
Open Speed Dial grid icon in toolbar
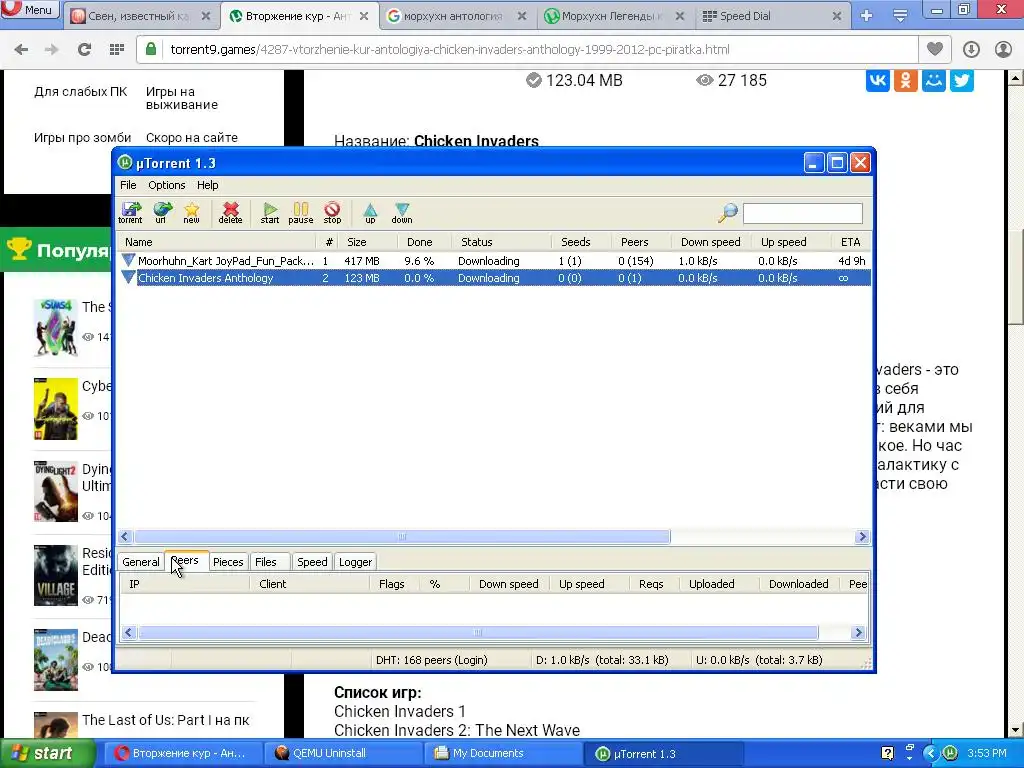pos(116,49)
